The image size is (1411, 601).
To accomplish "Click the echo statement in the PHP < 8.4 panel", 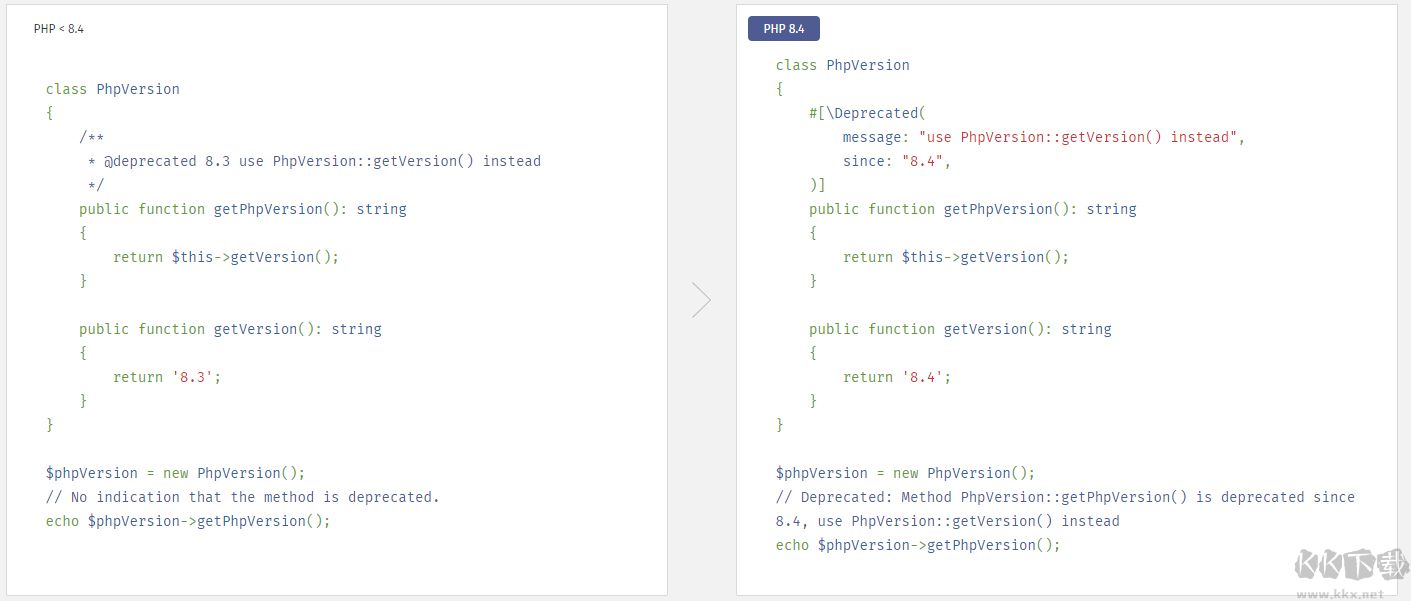I will coord(187,521).
